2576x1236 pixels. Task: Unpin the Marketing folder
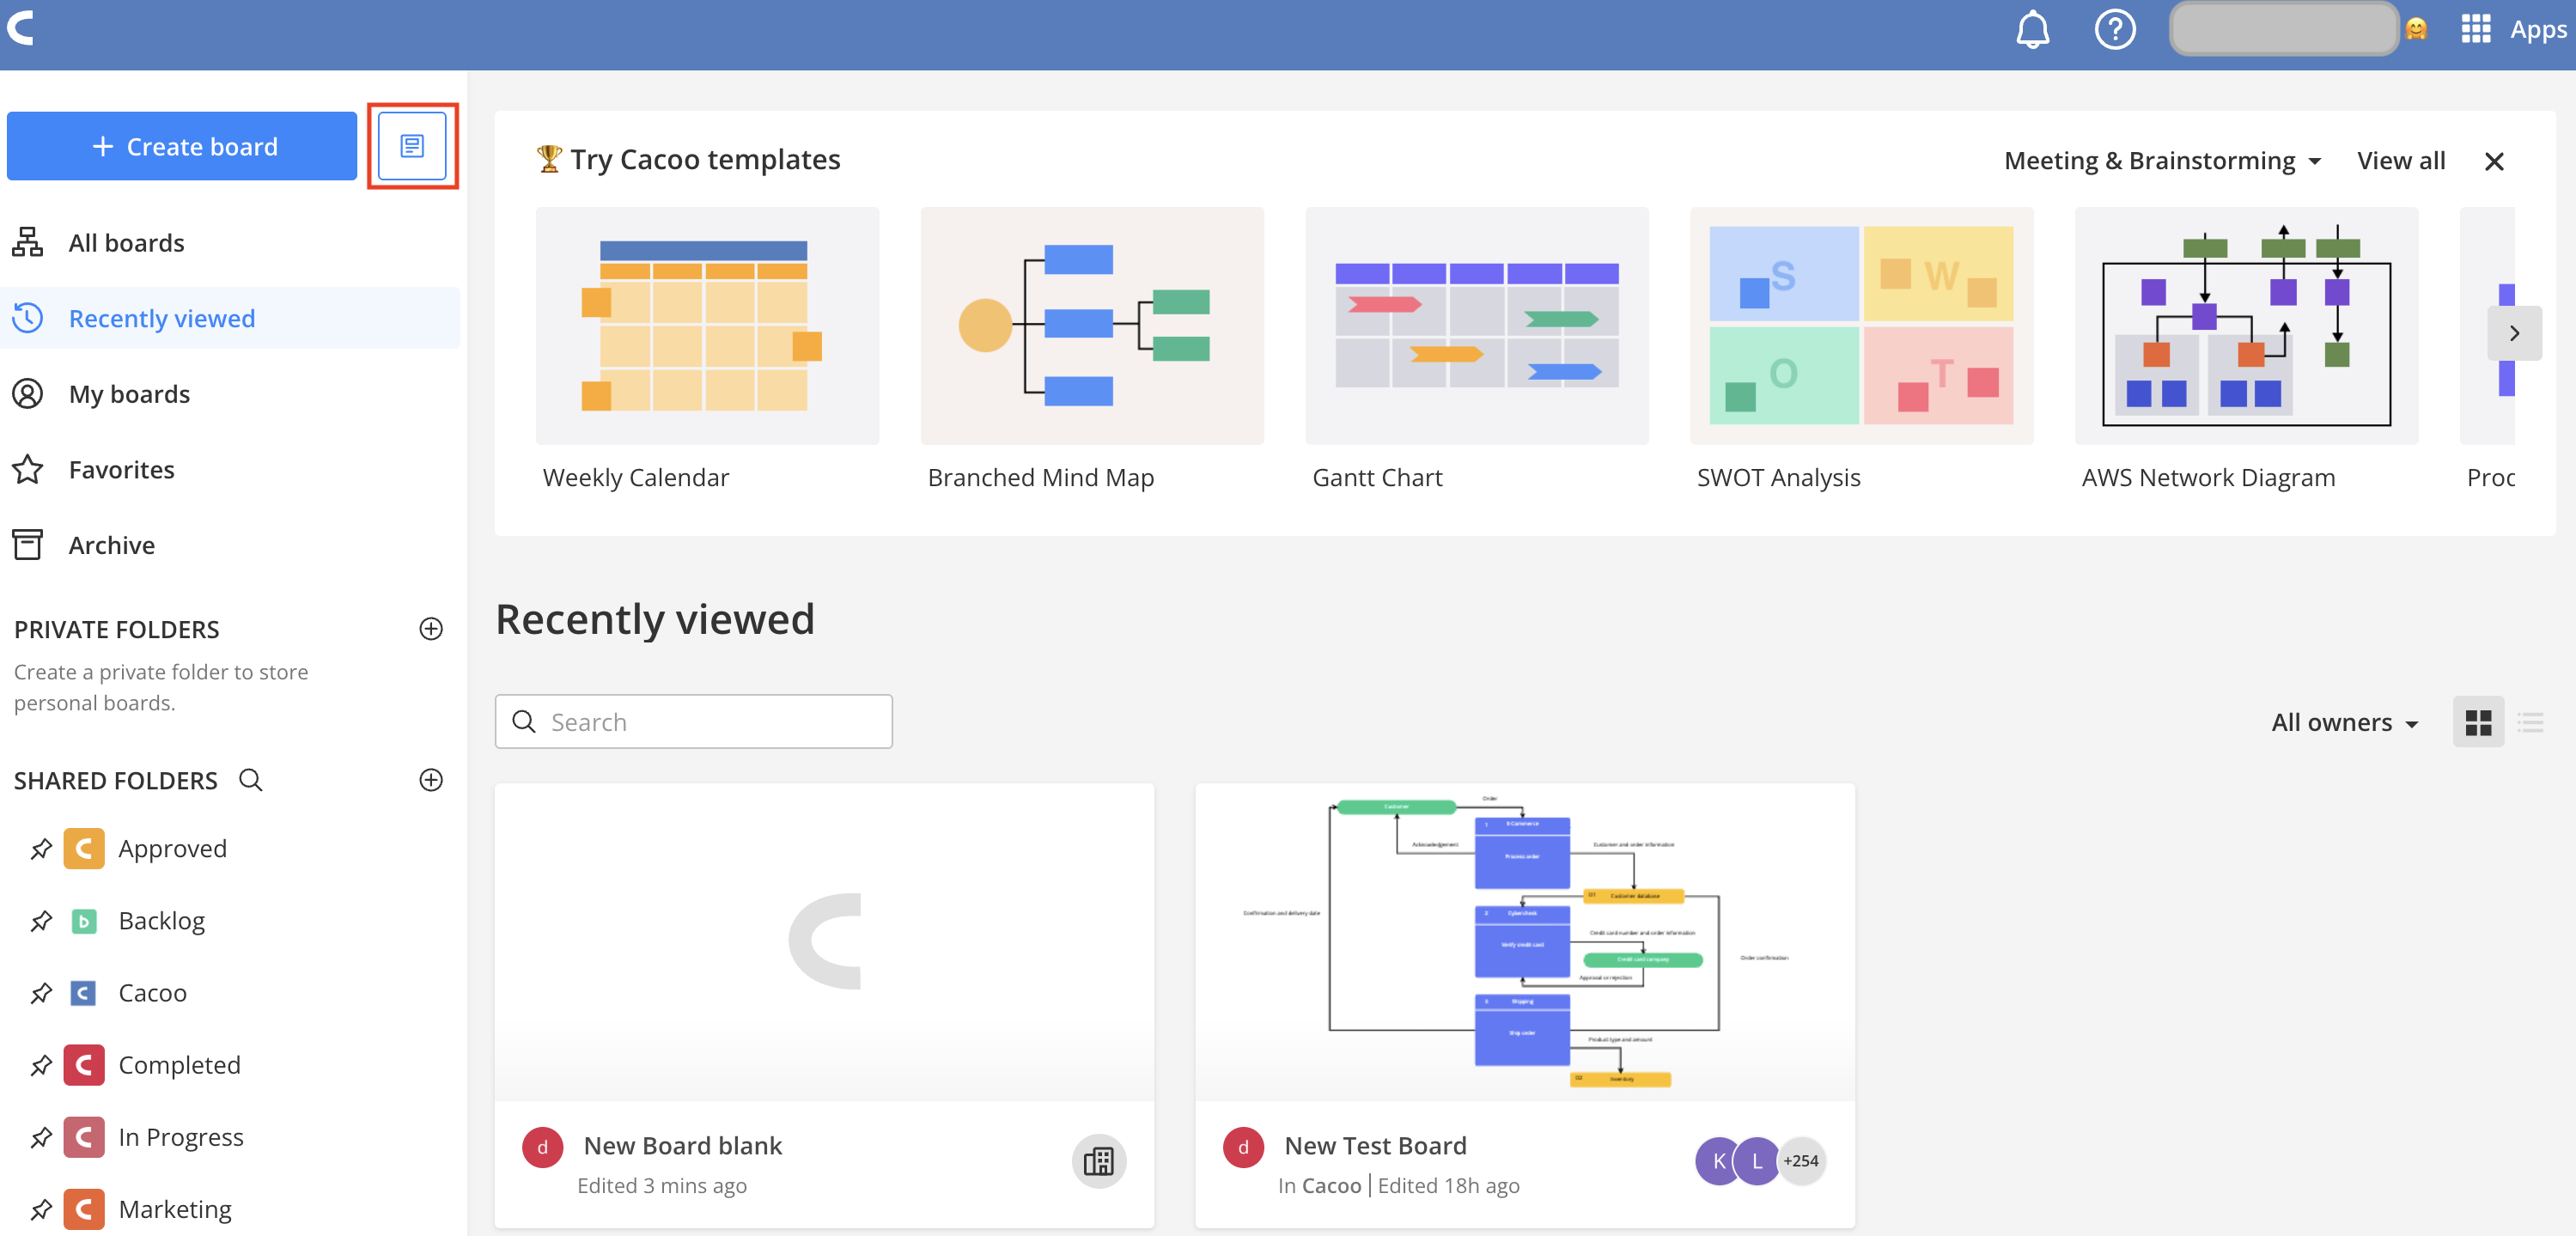(41, 1209)
